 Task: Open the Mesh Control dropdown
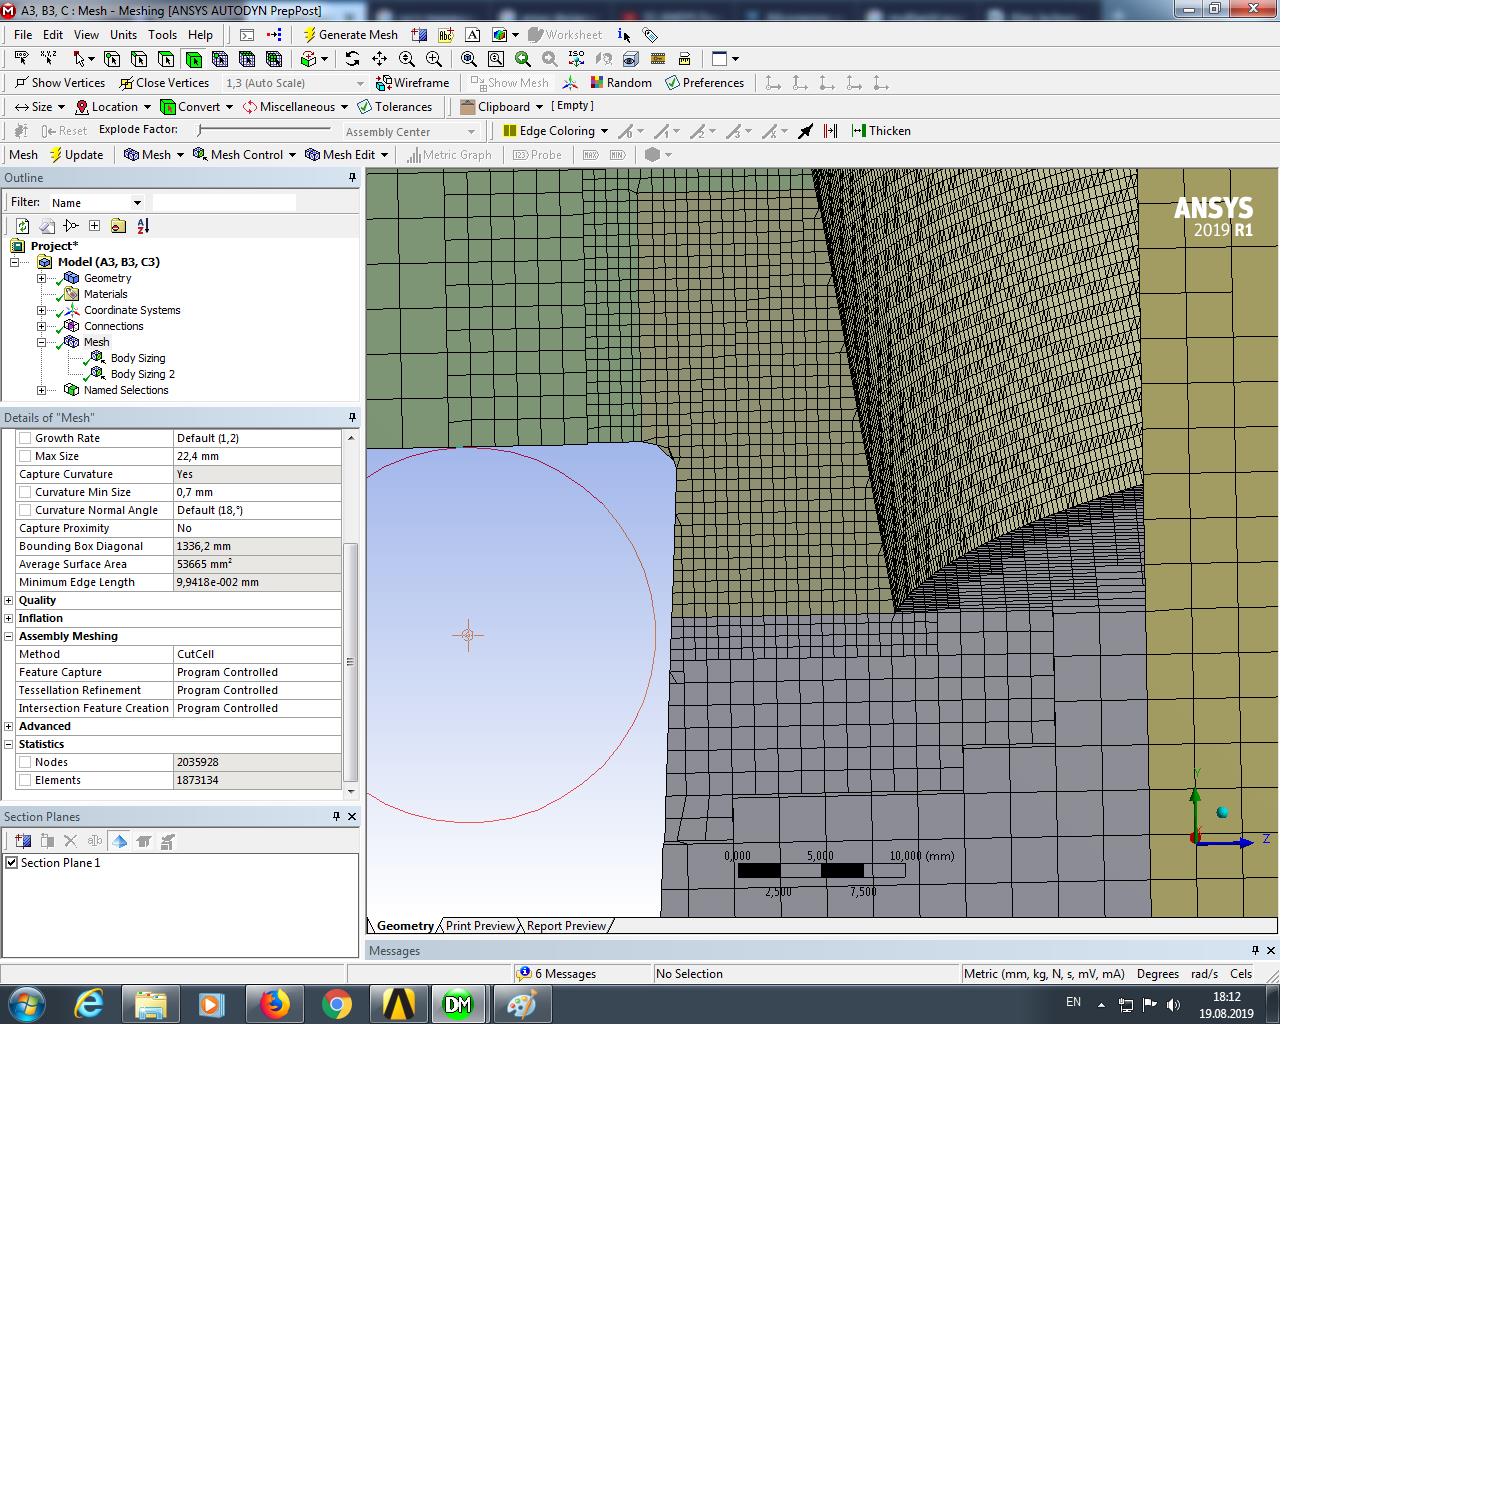pyautogui.click(x=244, y=155)
